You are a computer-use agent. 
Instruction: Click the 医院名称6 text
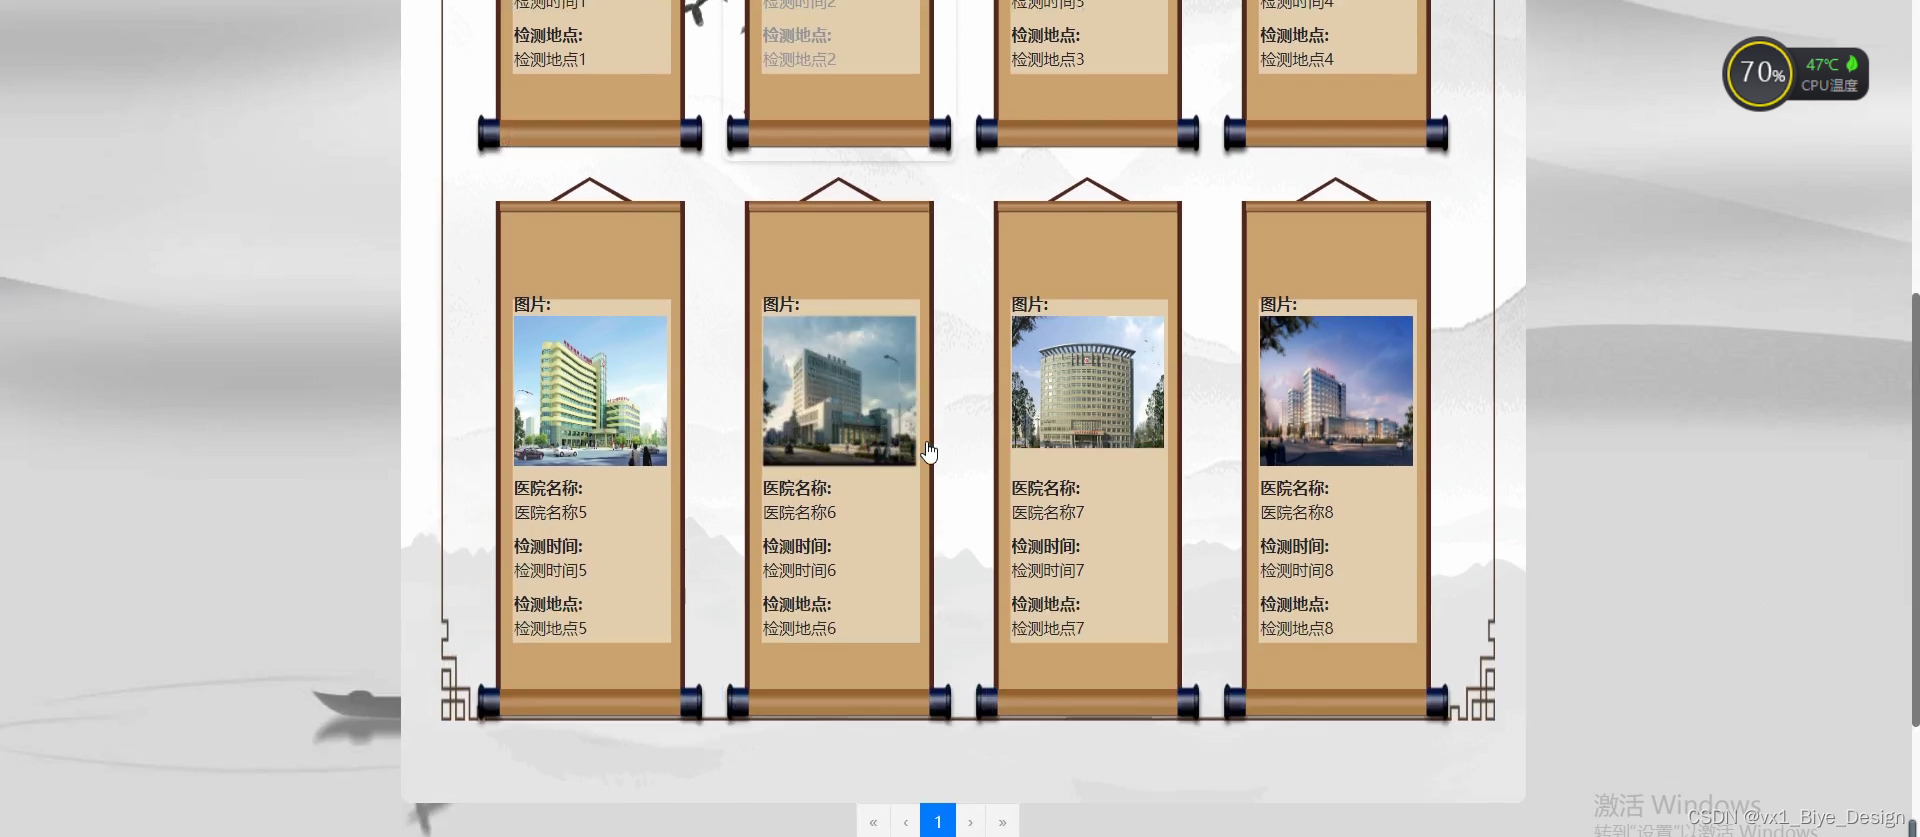pos(799,512)
